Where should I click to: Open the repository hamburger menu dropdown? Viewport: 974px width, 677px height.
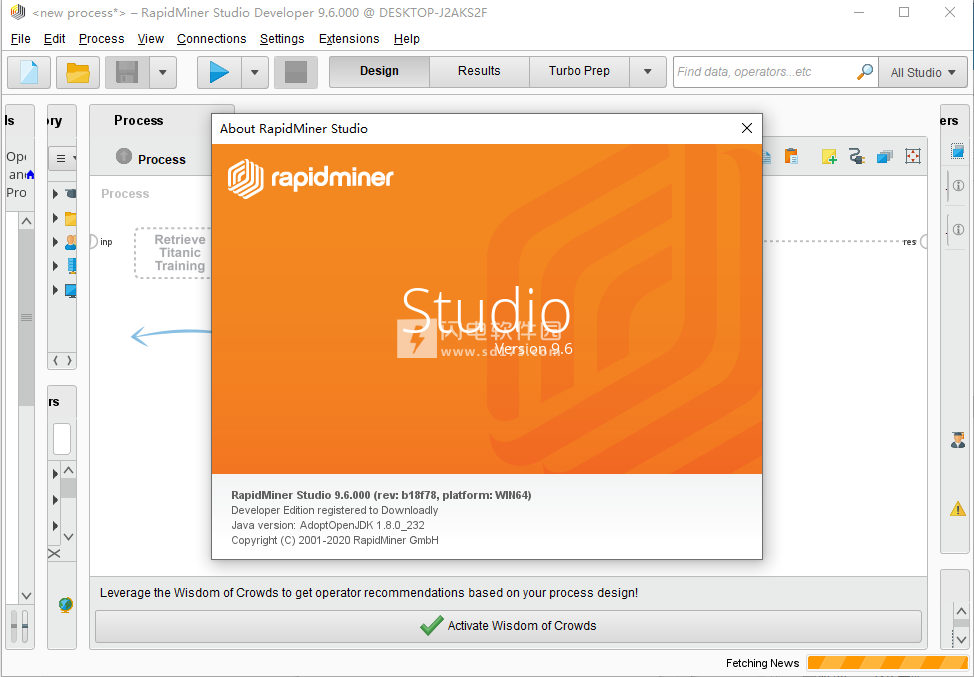[x=63, y=158]
